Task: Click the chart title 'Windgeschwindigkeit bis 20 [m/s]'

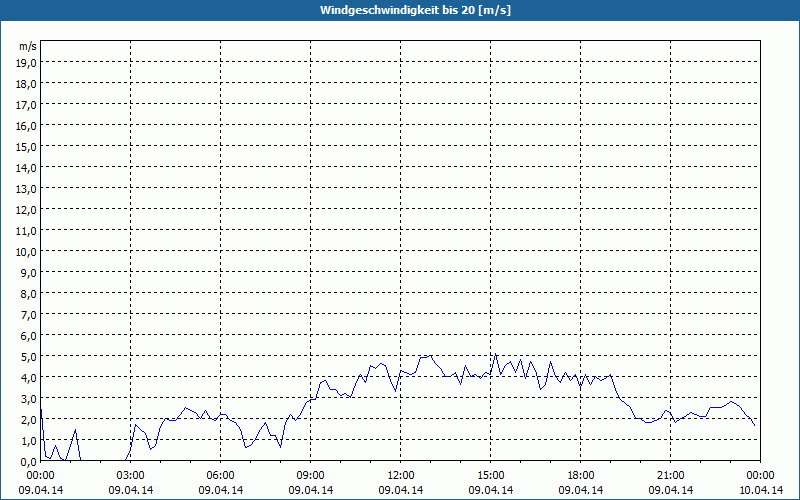Action: tap(415, 10)
